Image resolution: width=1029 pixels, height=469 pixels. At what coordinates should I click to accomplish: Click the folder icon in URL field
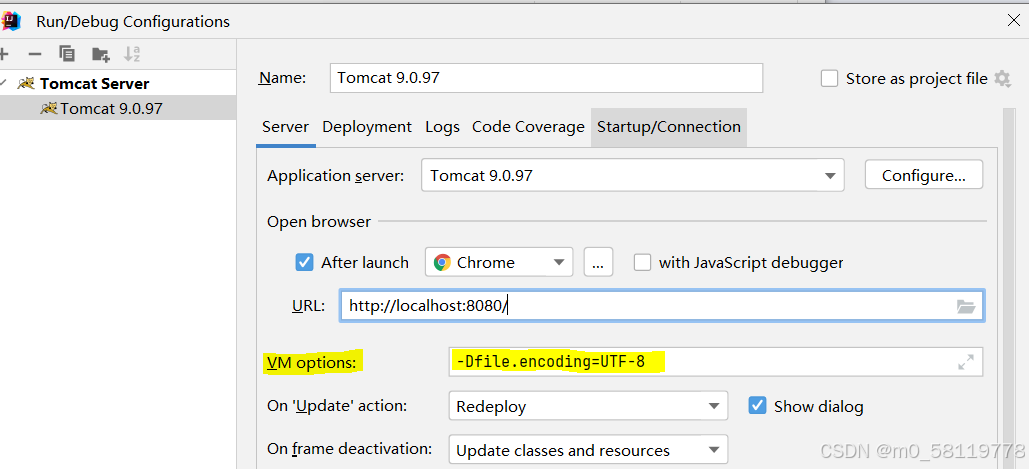pos(965,307)
